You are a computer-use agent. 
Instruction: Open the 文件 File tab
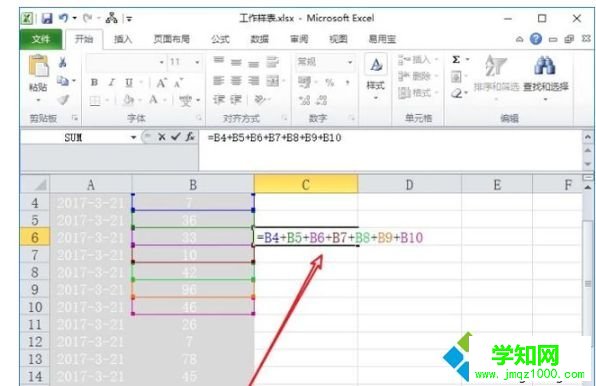coord(41,39)
